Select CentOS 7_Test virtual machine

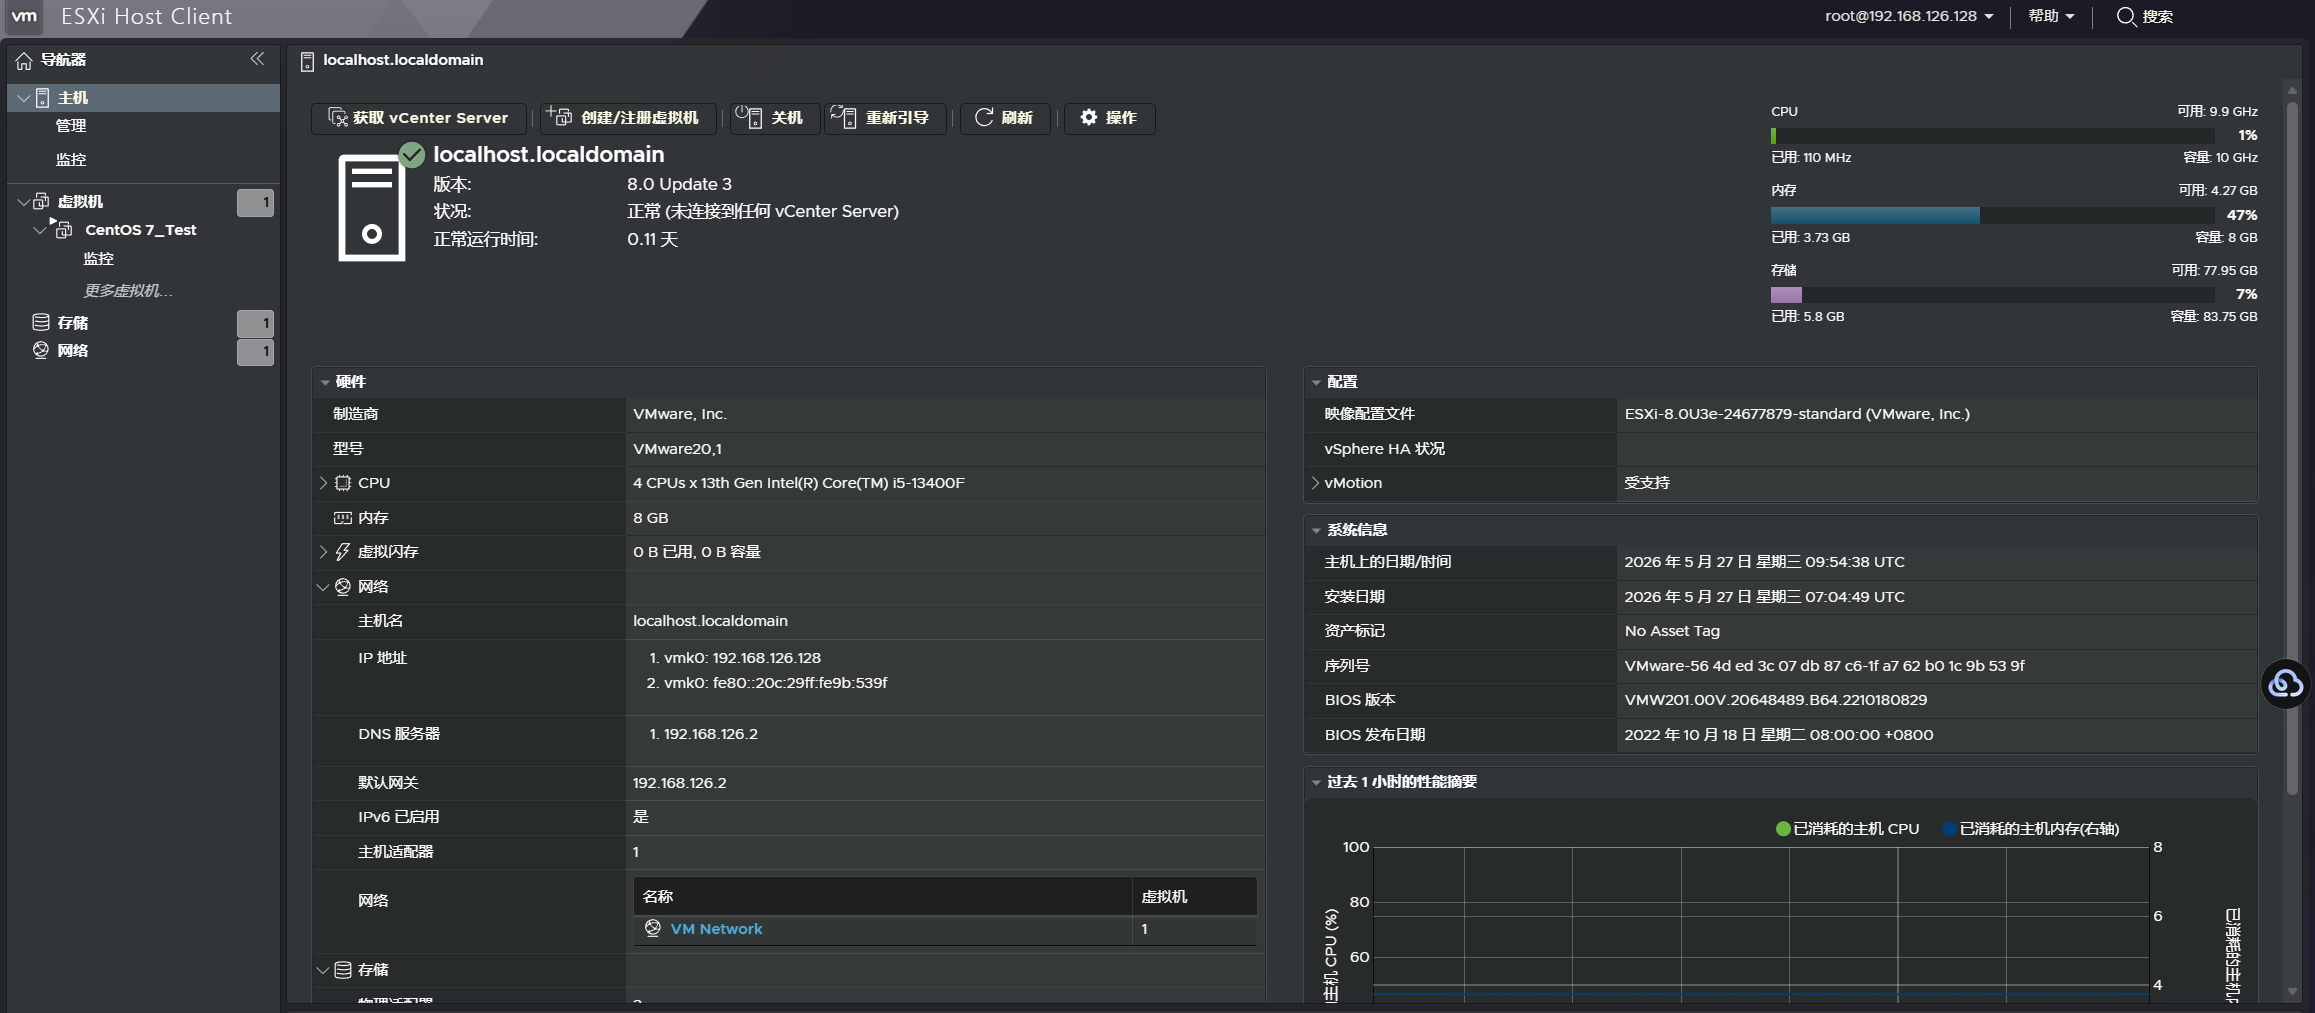[x=141, y=230]
